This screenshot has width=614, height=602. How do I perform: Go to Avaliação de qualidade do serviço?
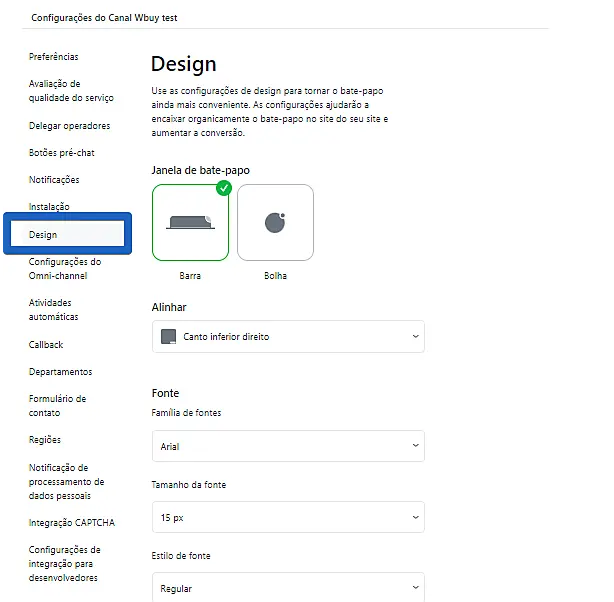pyautogui.click(x=71, y=91)
